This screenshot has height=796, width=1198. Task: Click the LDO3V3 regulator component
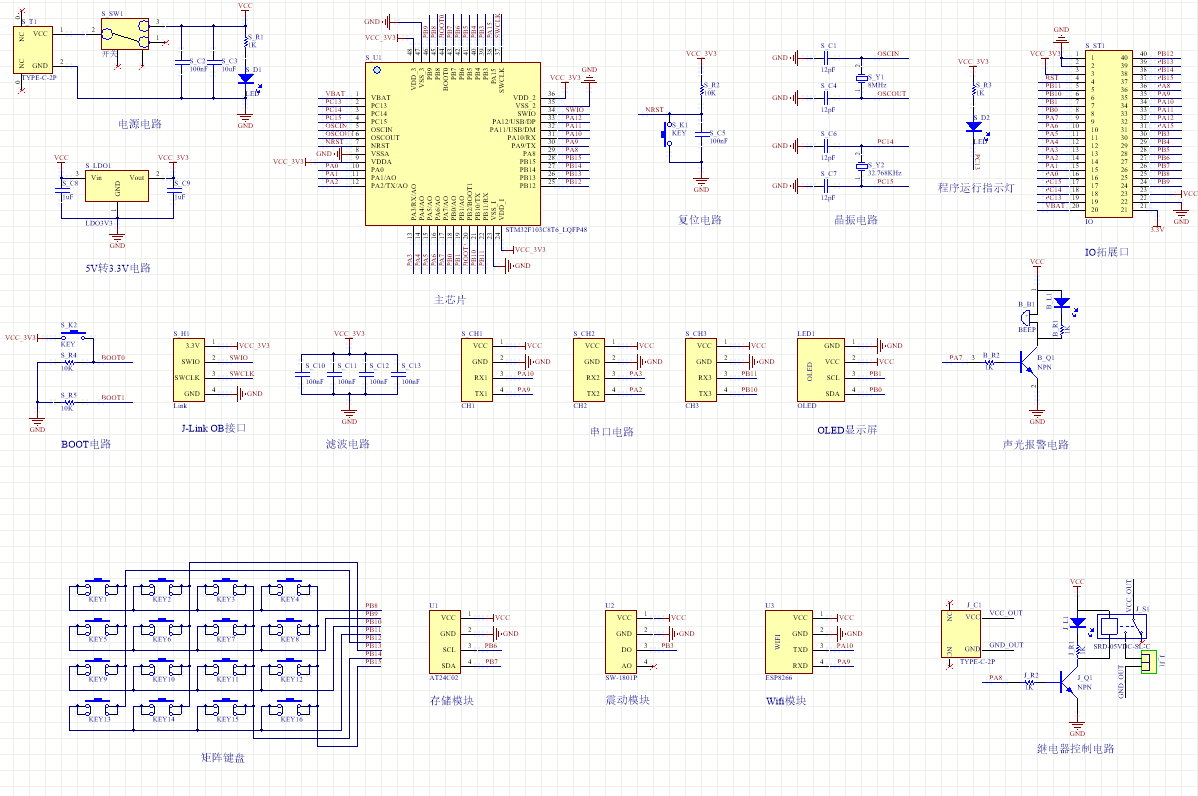tap(117, 186)
